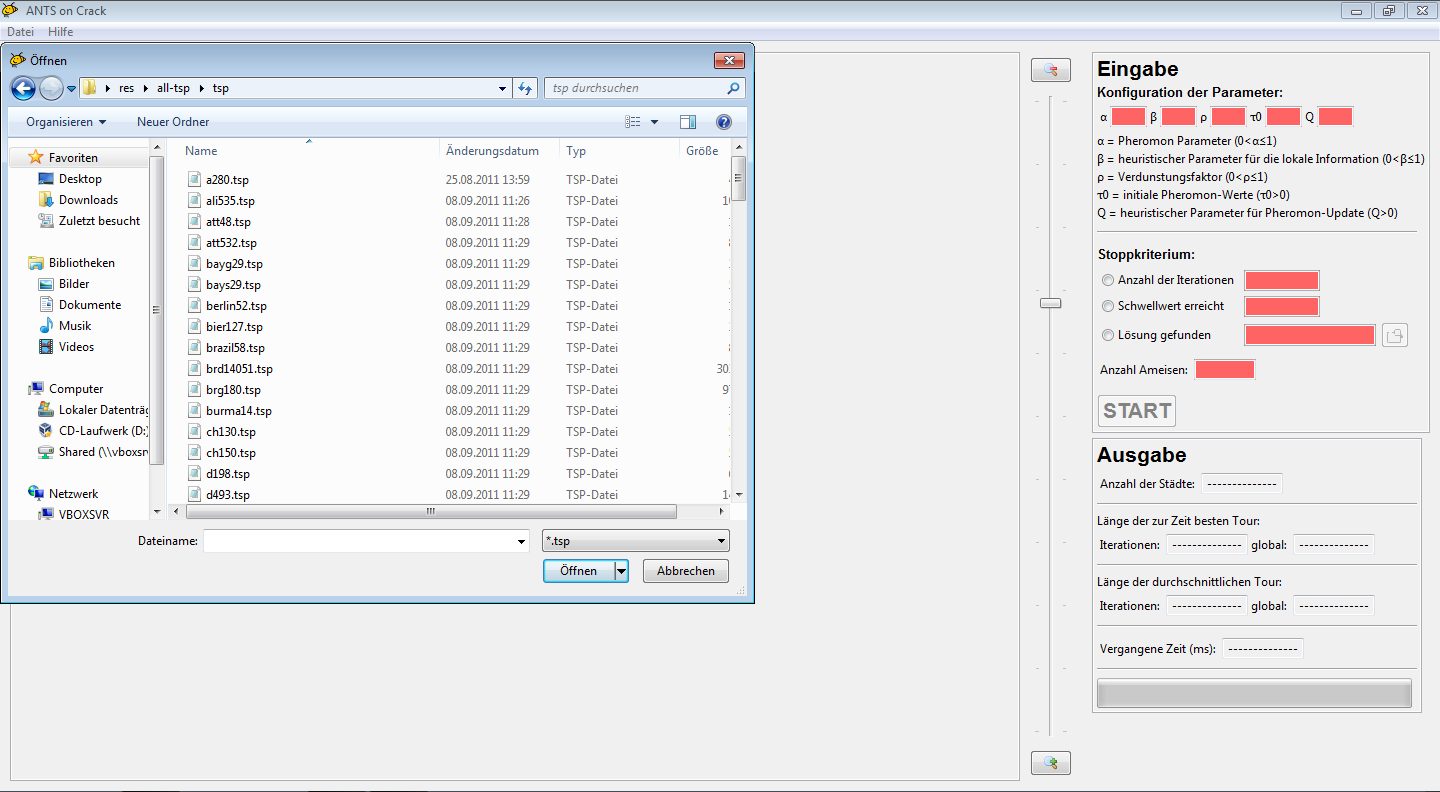This screenshot has width=1440, height=792.
Task: Click the Neuer Ordner button
Action: [x=173, y=122]
